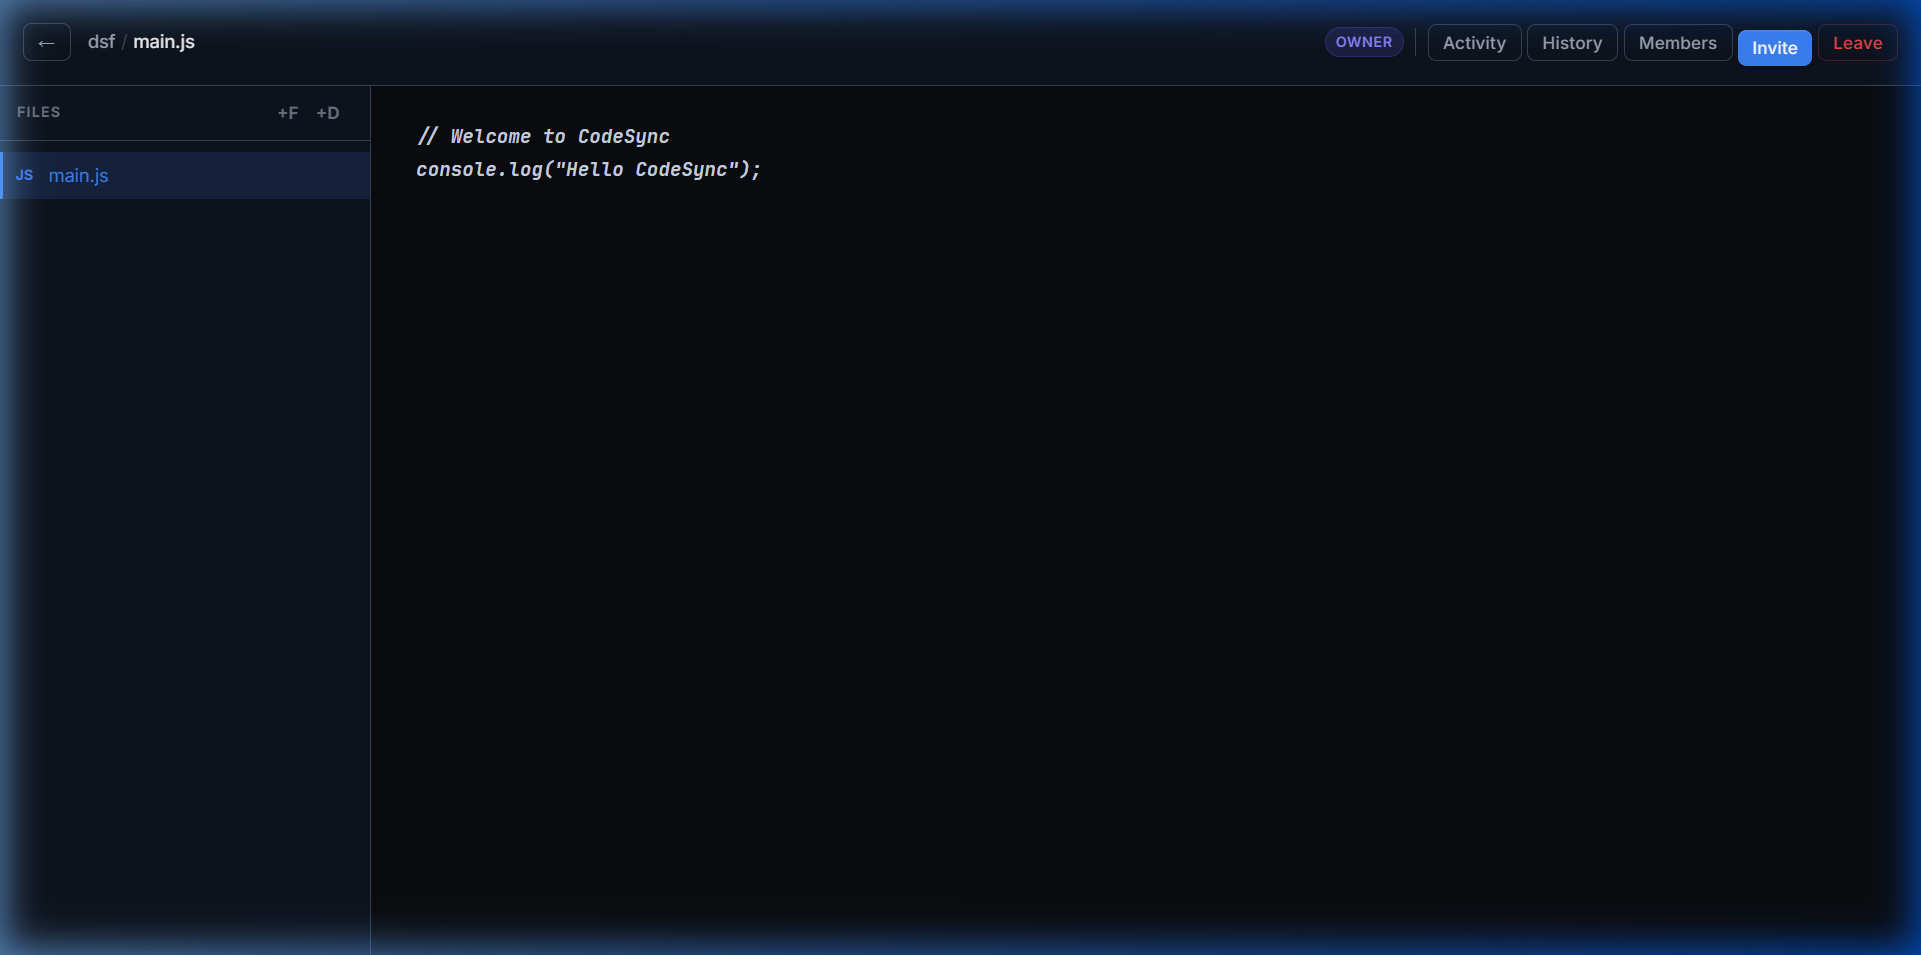
Task: Open the History panel
Action: point(1571,43)
